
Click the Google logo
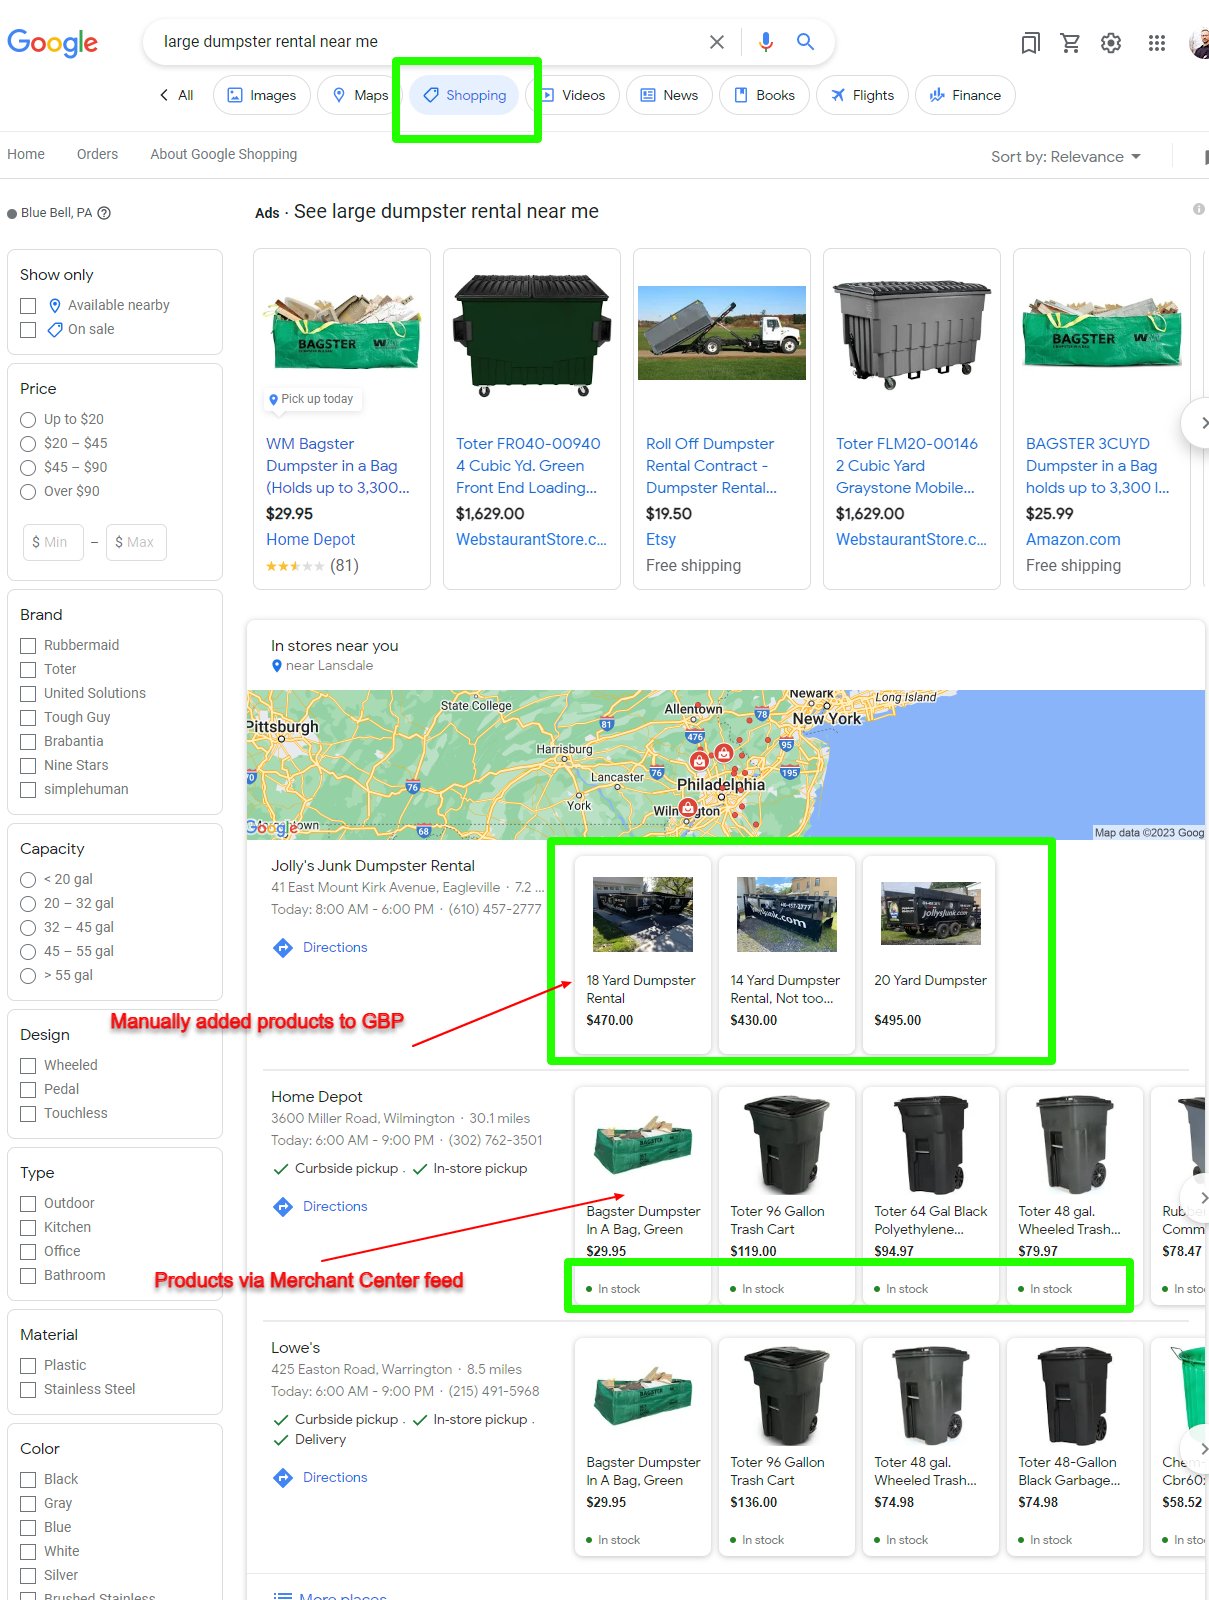[x=53, y=42]
